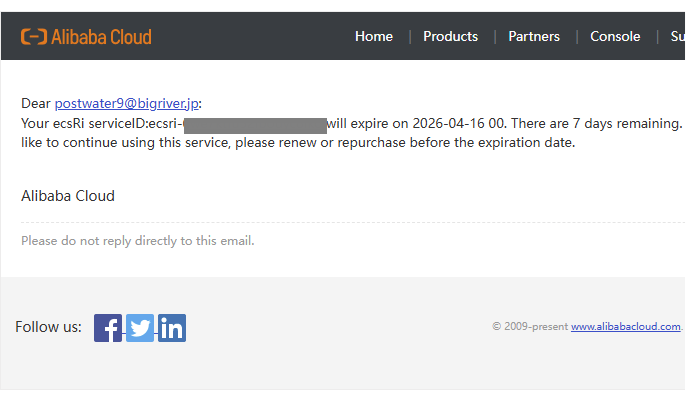Open the Facebook follow icon

[x=108, y=328]
